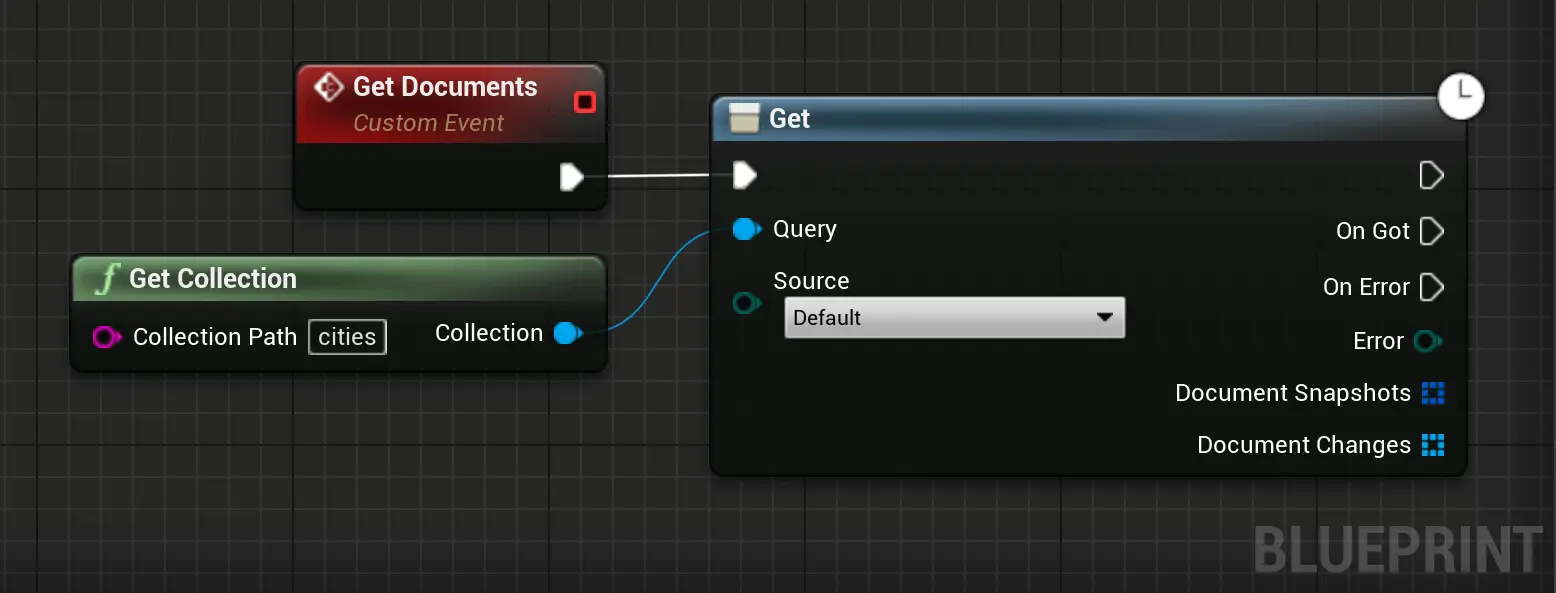
Task: Click the Get node execution input pin
Action: pos(744,176)
